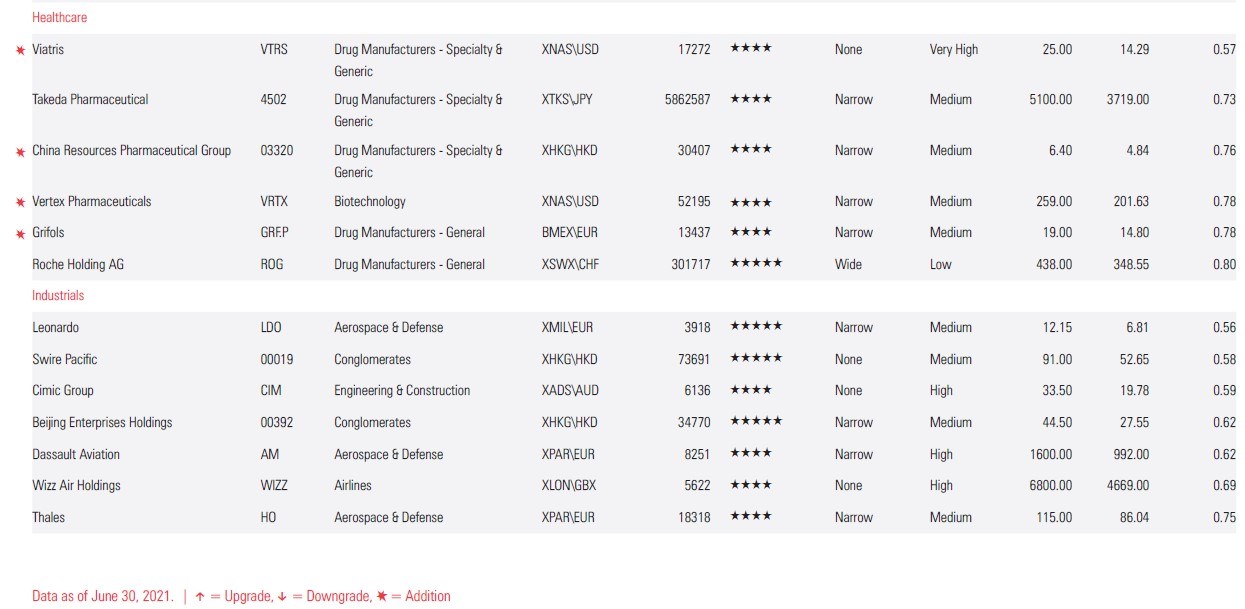1245x609 pixels.
Task: Click the Thales company name
Action: 48,518
